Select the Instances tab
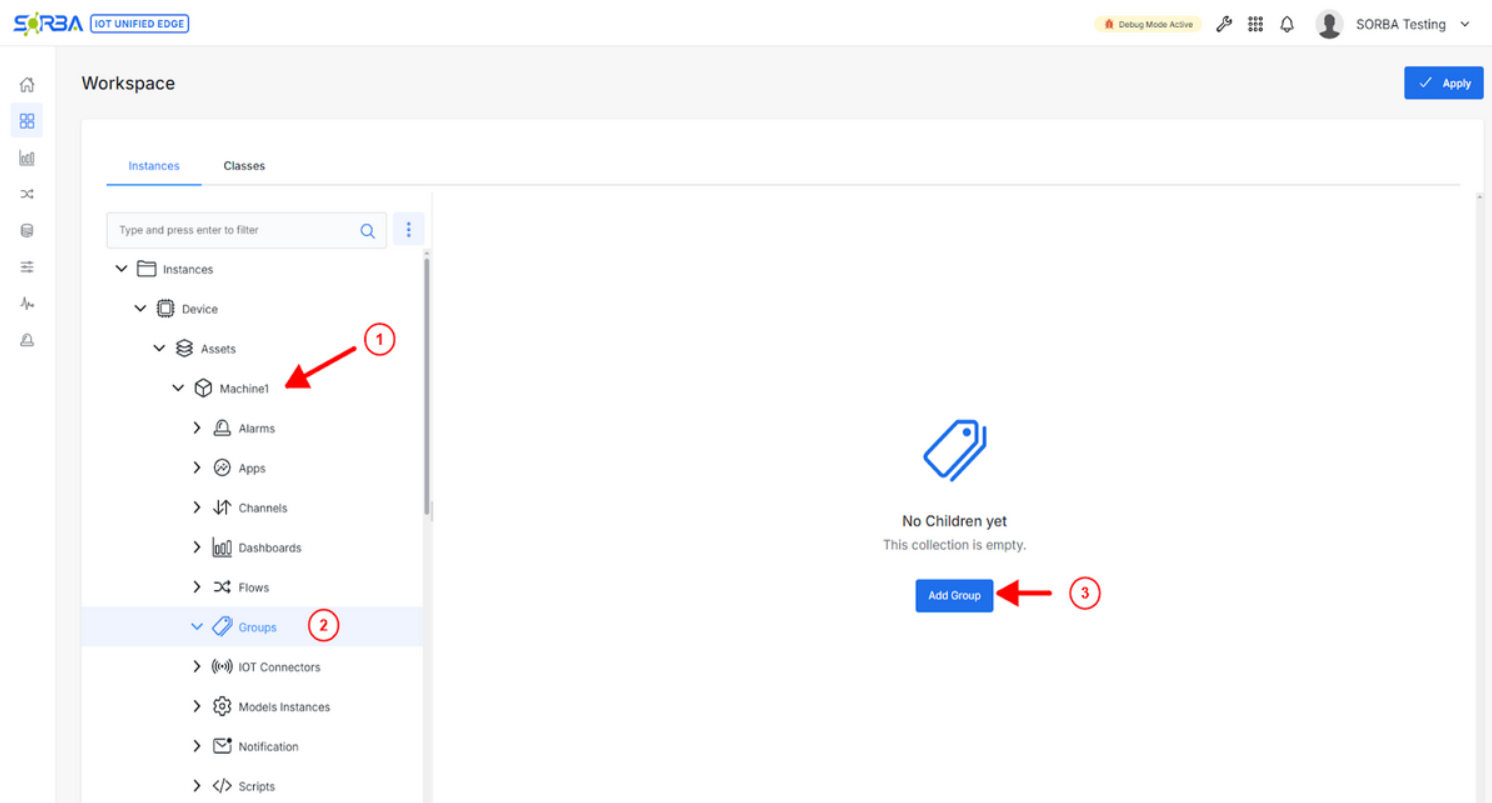The width and height of the screenshot is (1492, 803). coord(154,166)
